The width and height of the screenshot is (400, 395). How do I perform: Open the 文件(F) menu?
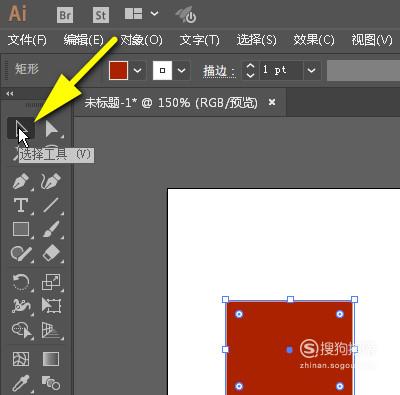tap(27, 40)
